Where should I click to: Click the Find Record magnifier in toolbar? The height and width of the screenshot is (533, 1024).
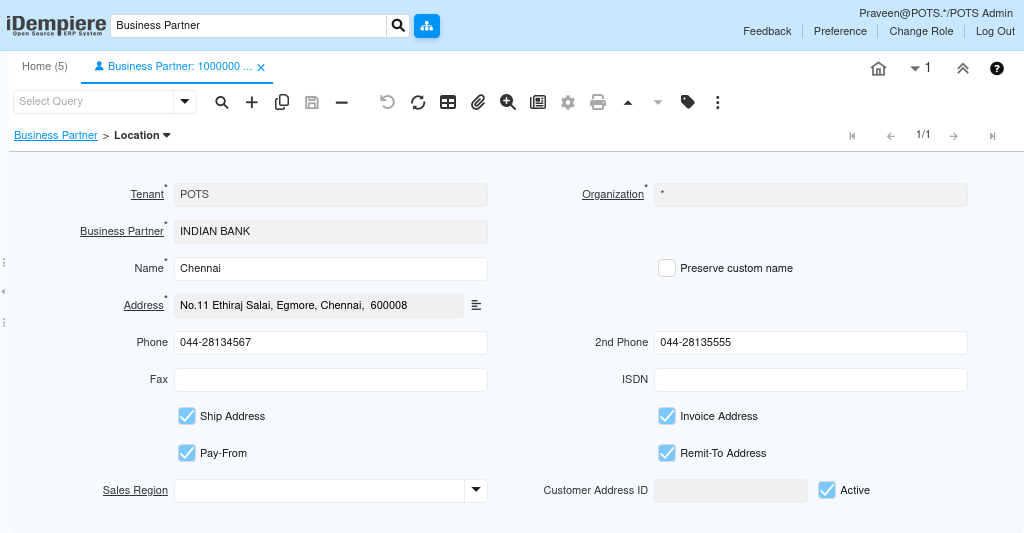point(222,103)
